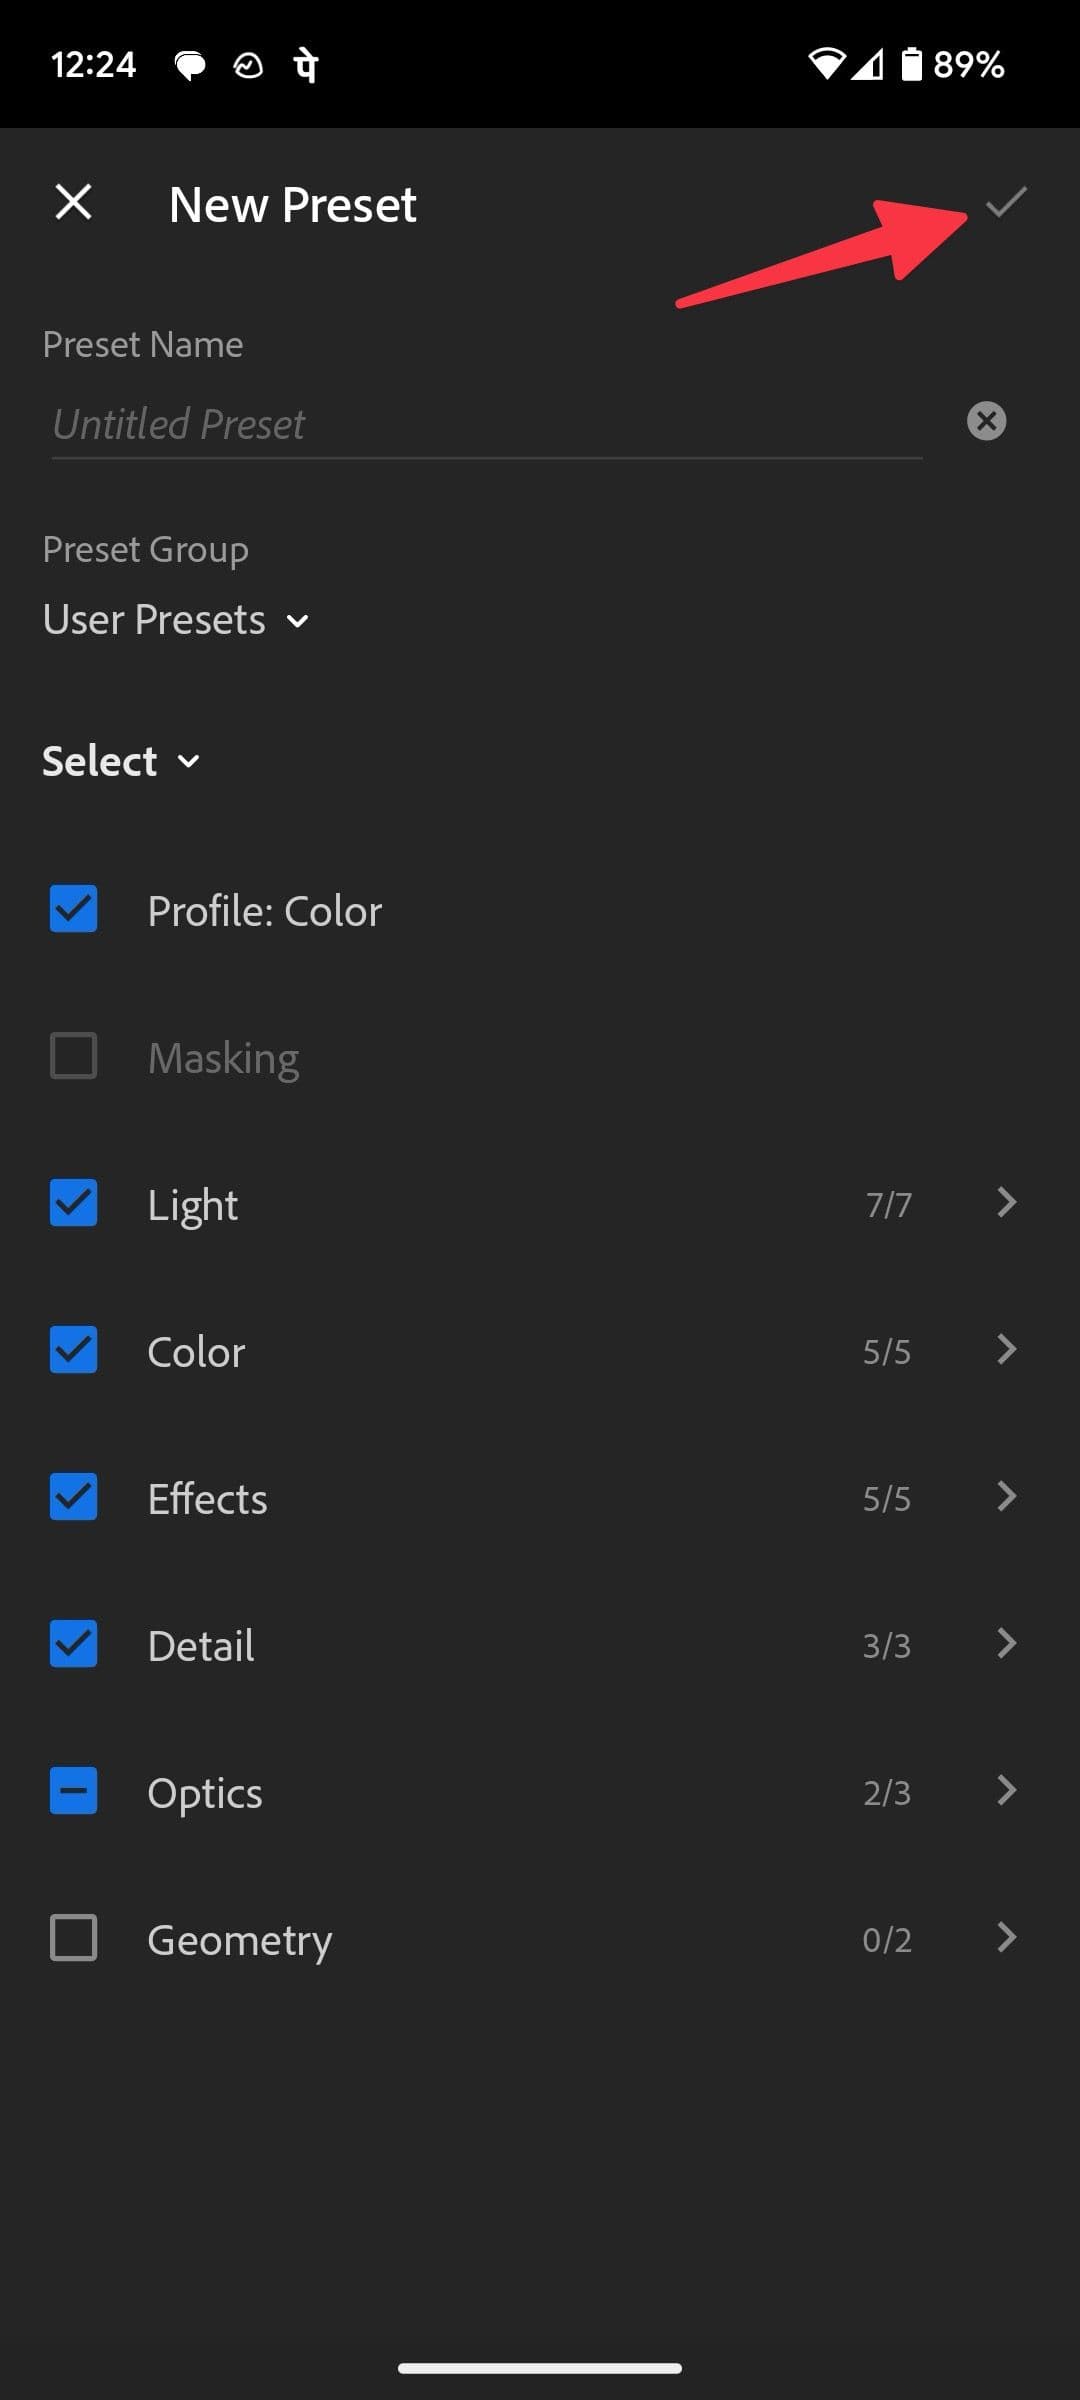Disable the Effects checkbox
Image resolution: width=1080 pixels, height=2400 pixels.
pos(73,1497)
